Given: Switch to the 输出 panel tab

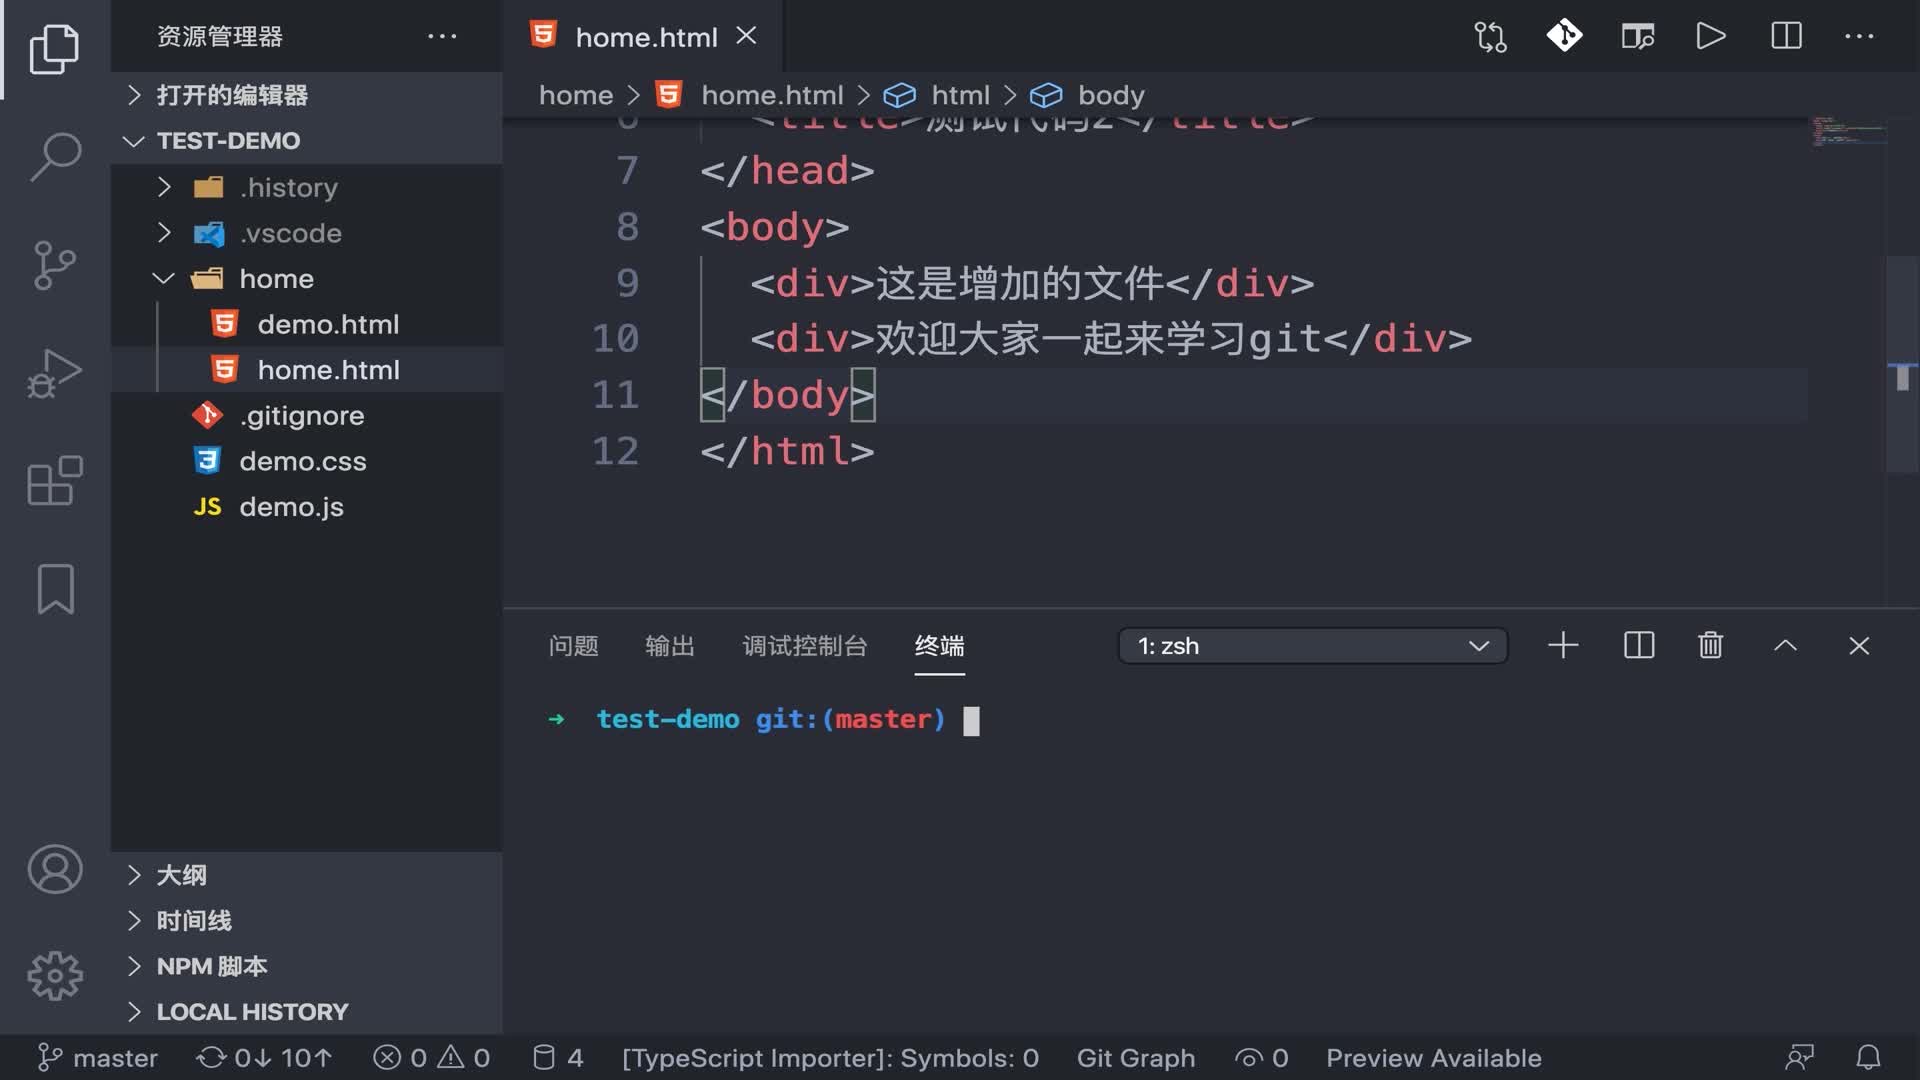Looking at the screenshot, I should [x=669, y=646].
